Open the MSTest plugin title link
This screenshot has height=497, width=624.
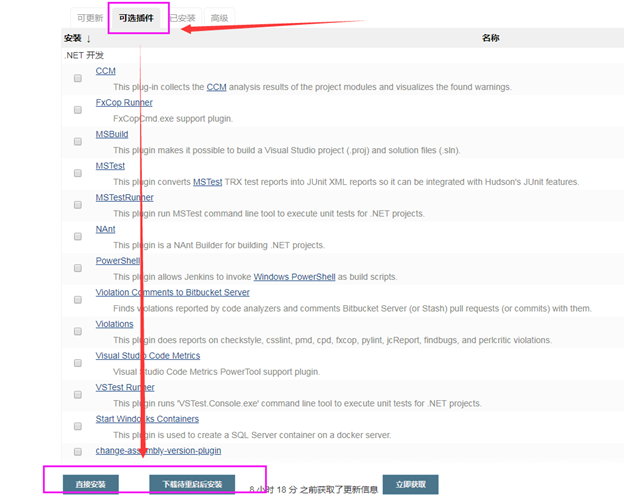(x=110, y=166)
